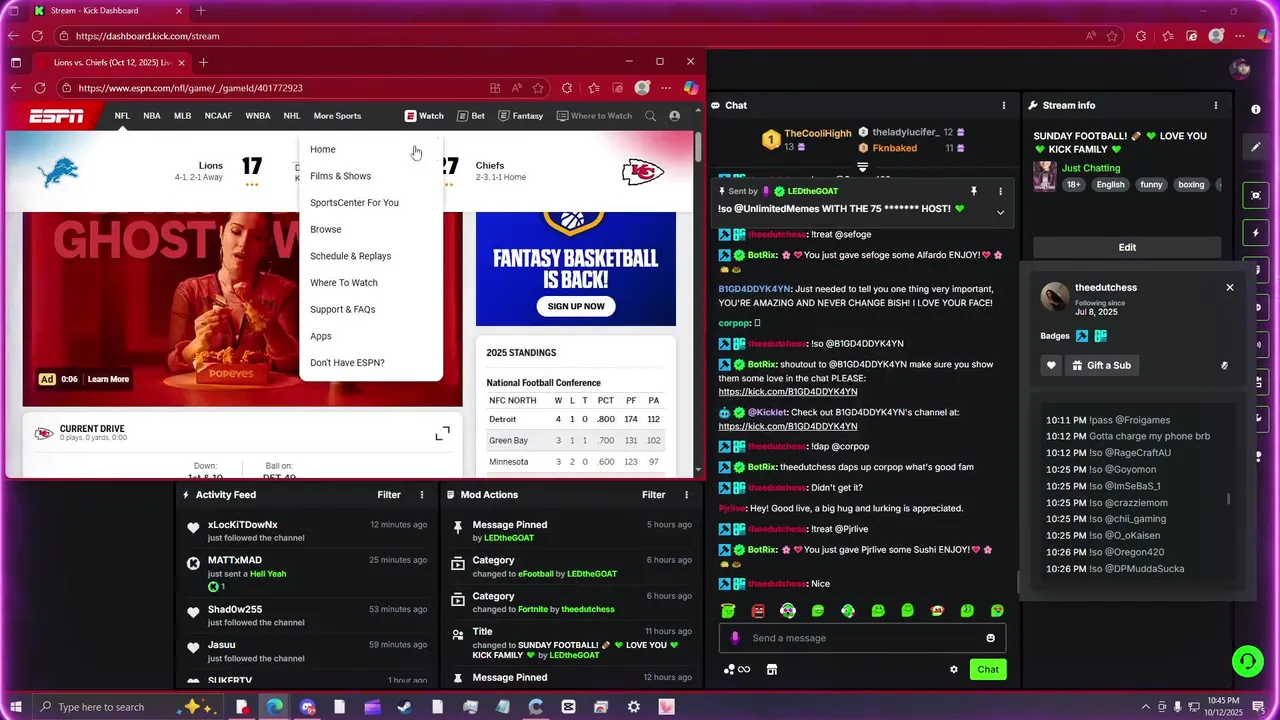Click the red angry emote in chat
This screenshot has height=720, width=1280.
point(758,610)
